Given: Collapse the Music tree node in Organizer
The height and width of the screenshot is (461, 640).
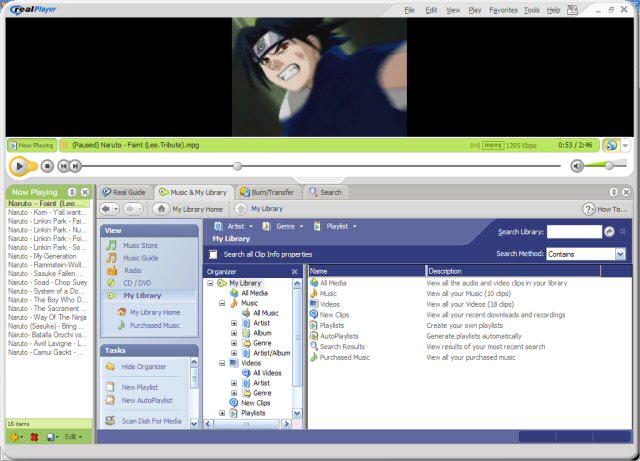Looking at the screenshot, I should 222,303.
